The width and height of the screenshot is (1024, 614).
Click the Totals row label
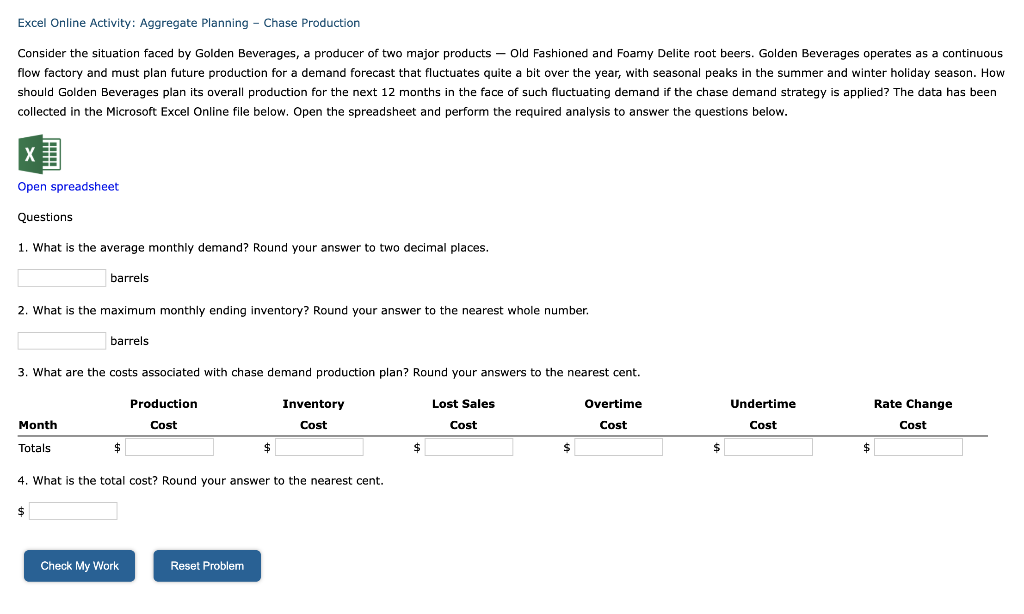point(37,447)
